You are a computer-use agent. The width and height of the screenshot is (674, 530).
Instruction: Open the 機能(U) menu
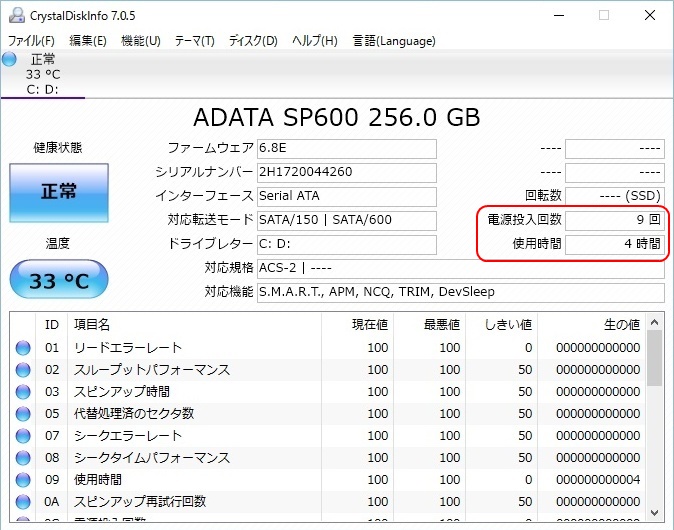click(140, 41)
